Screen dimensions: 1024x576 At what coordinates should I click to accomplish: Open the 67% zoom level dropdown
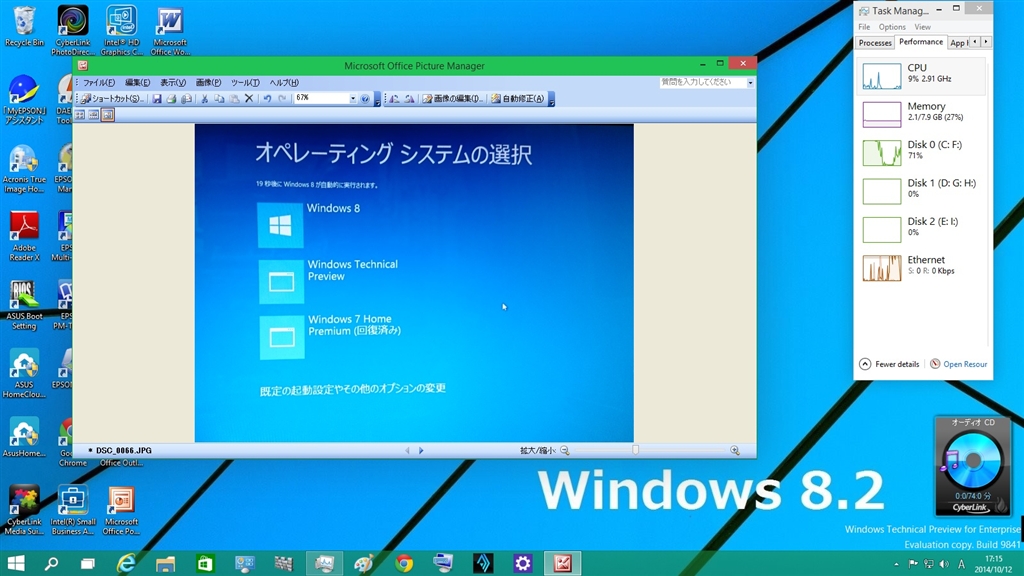click(x=353, y=99)
